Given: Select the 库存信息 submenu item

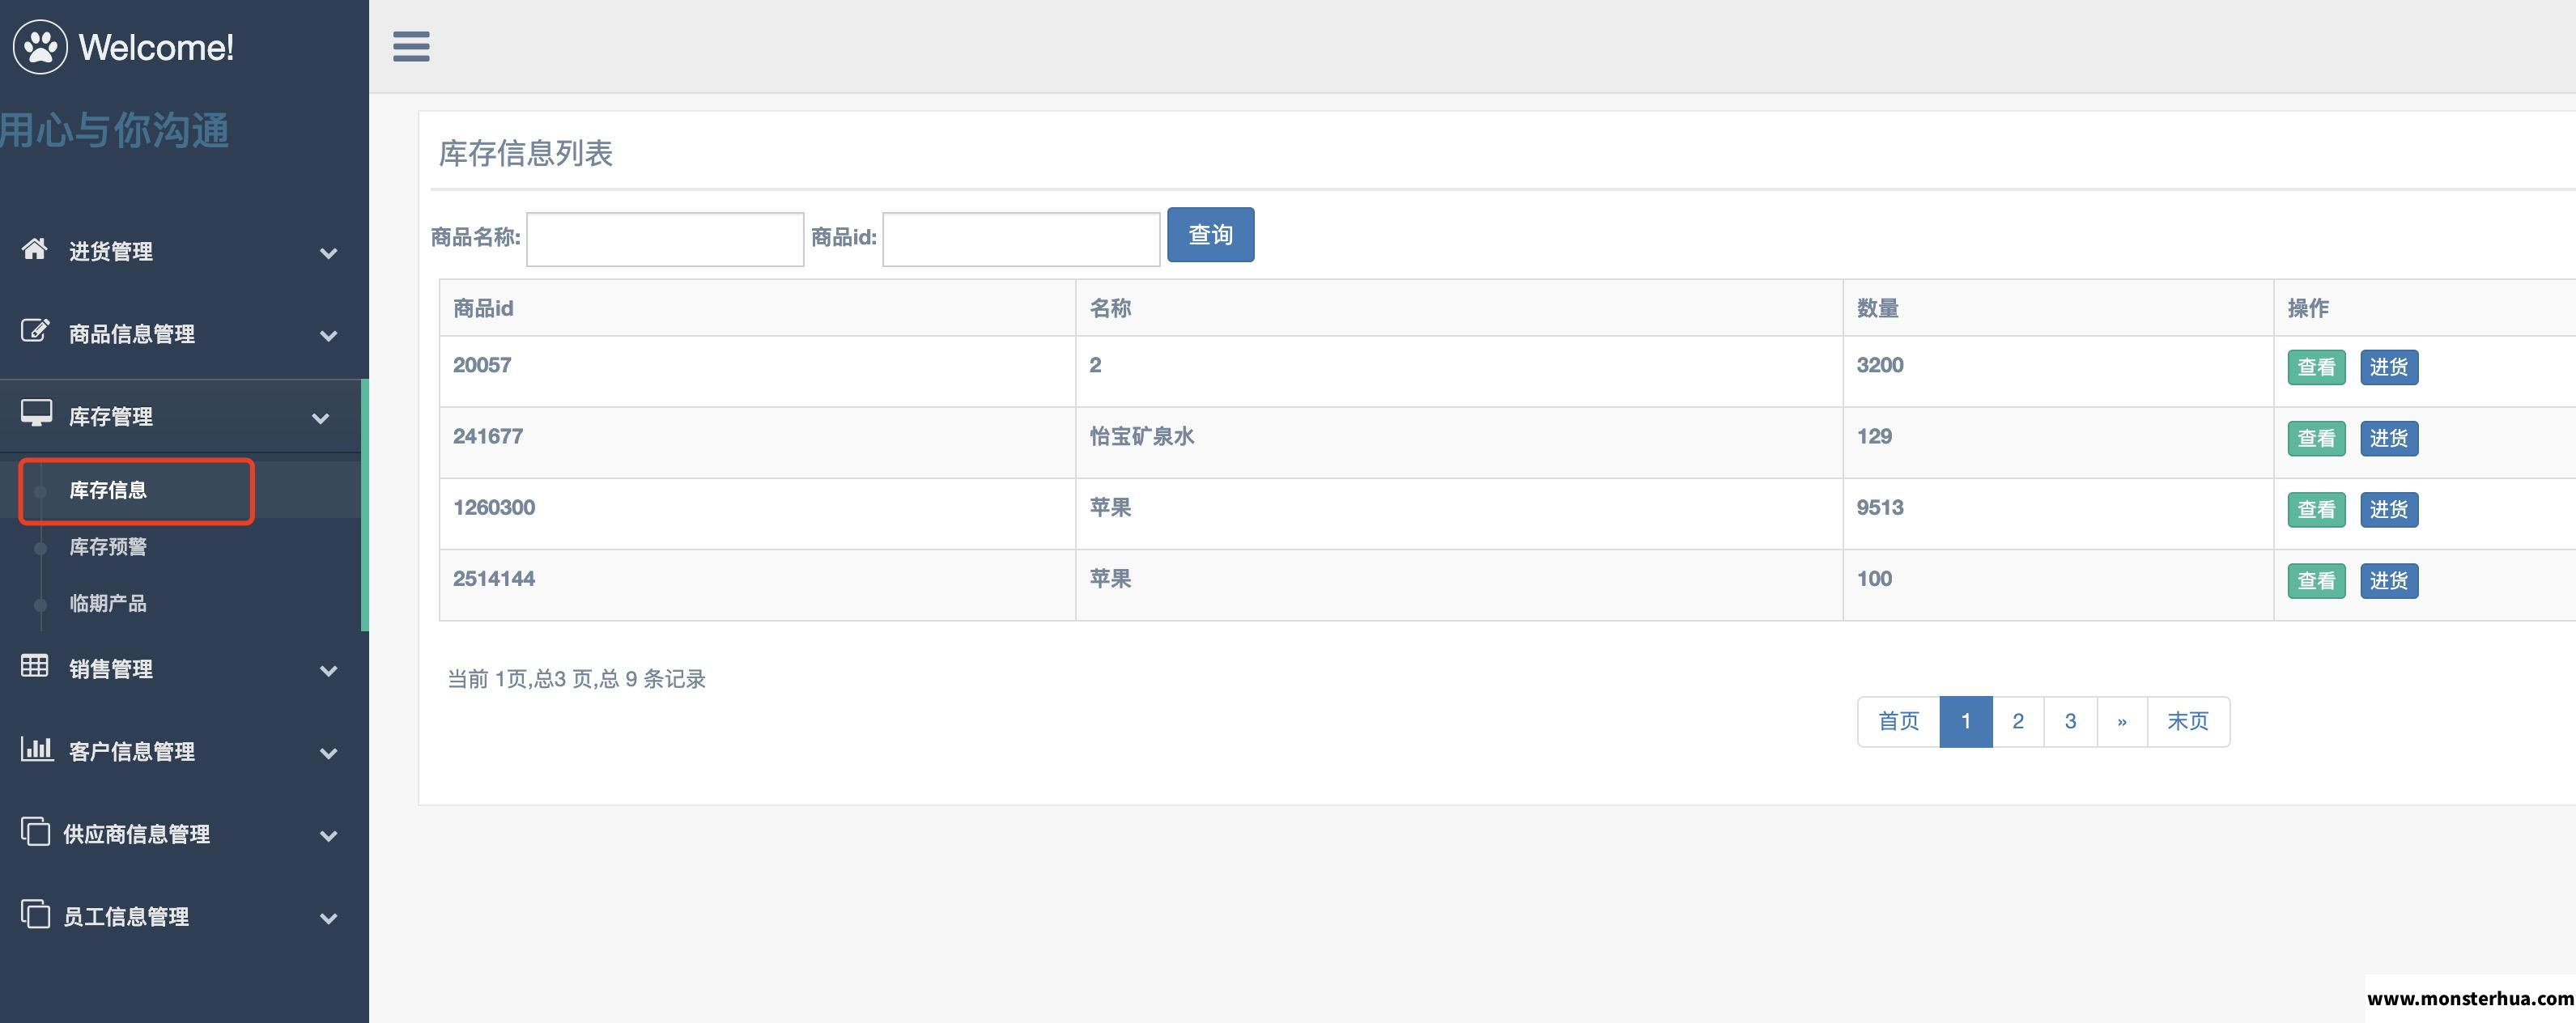Looking at the screenshot, I should pos(108,490).
